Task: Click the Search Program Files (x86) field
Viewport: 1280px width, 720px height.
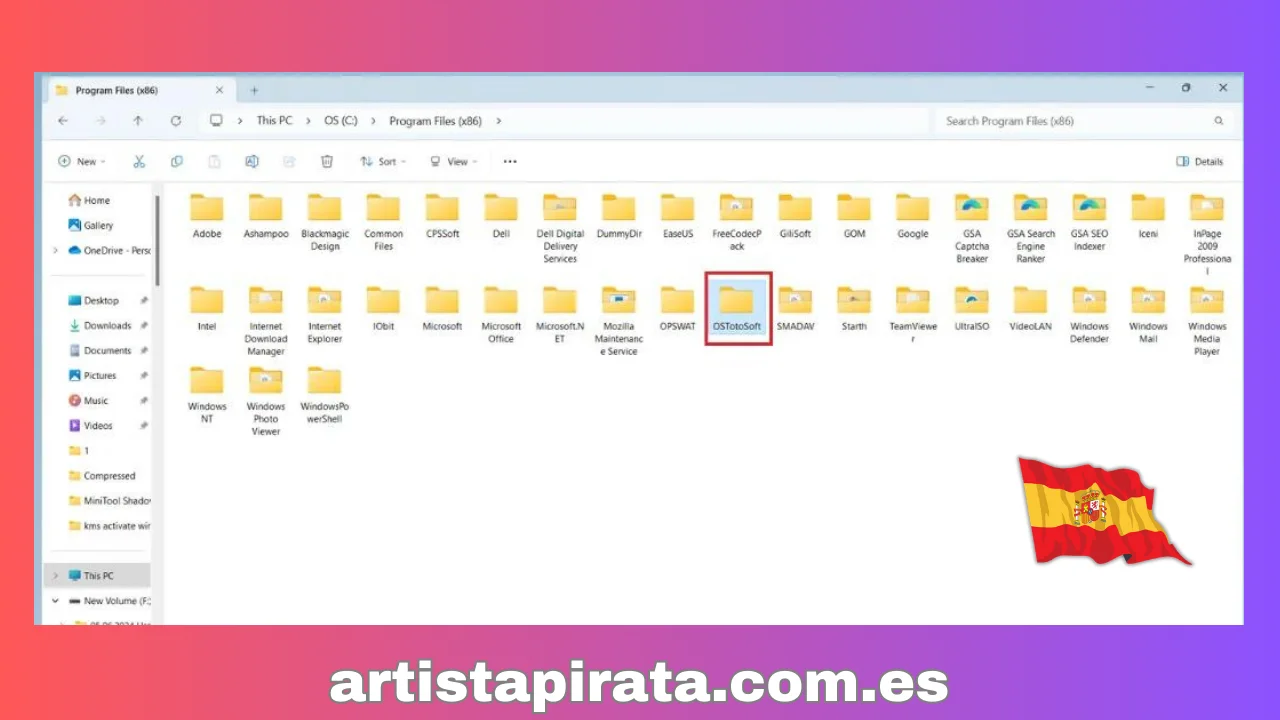Action: [1084, 121]
